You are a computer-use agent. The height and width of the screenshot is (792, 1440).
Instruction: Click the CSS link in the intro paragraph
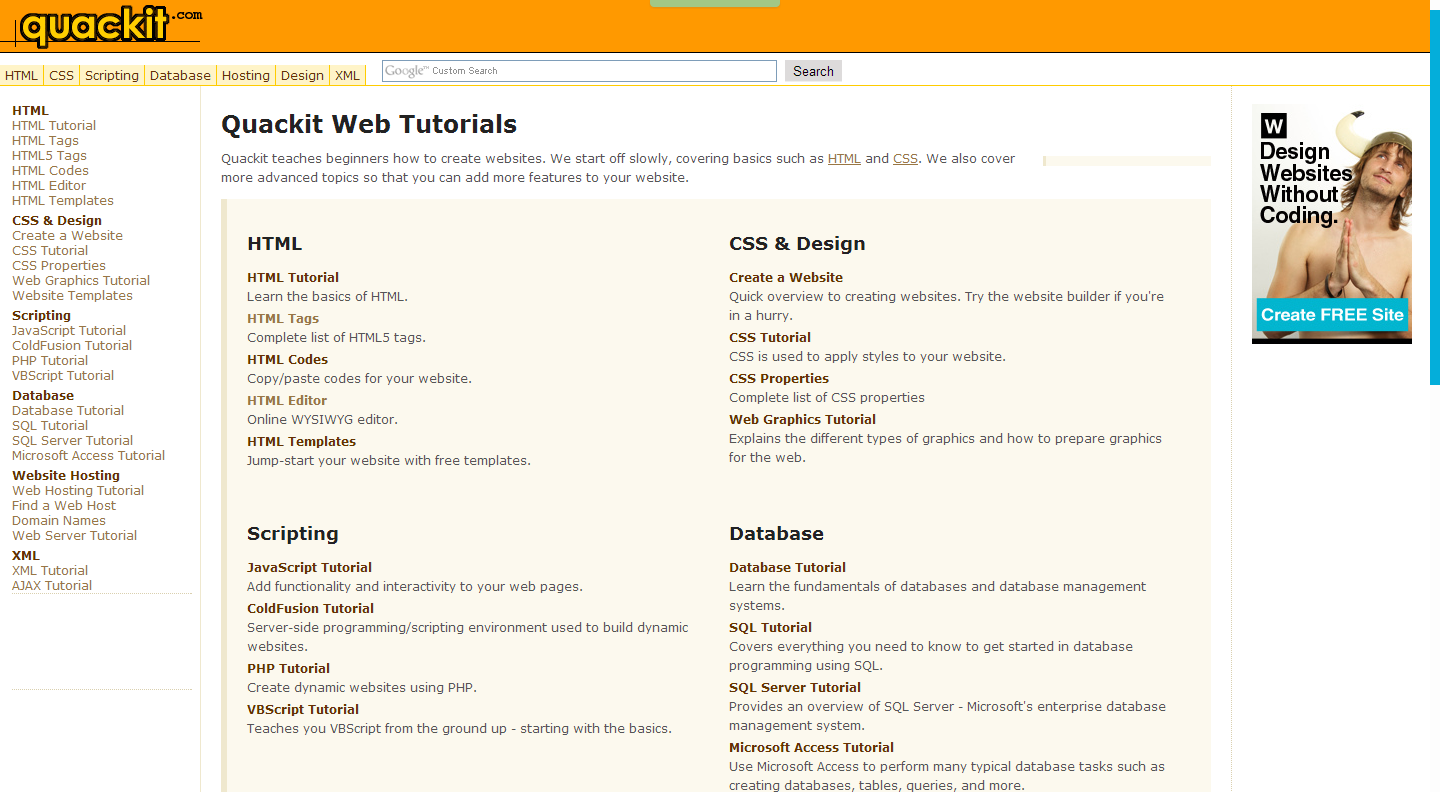click(x=905, y=159)
